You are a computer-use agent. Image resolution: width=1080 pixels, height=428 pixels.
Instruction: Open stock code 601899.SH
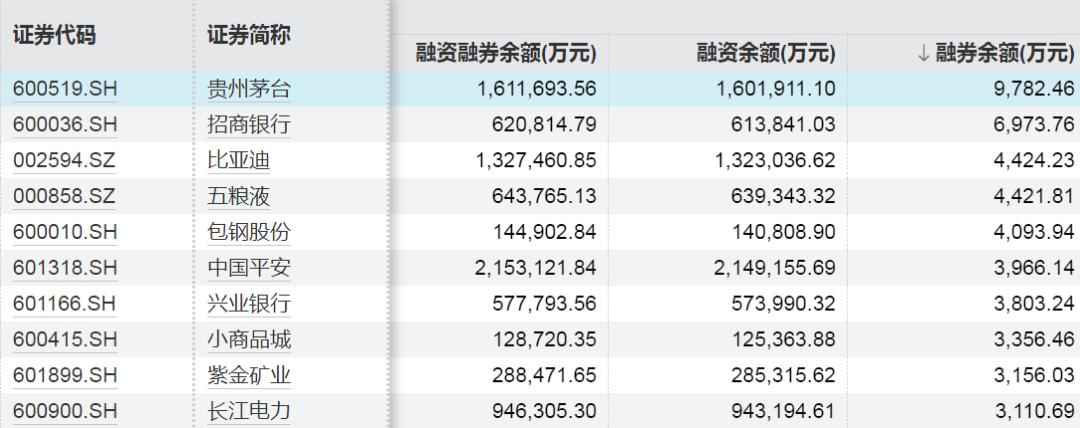click(x=65, y=376)
